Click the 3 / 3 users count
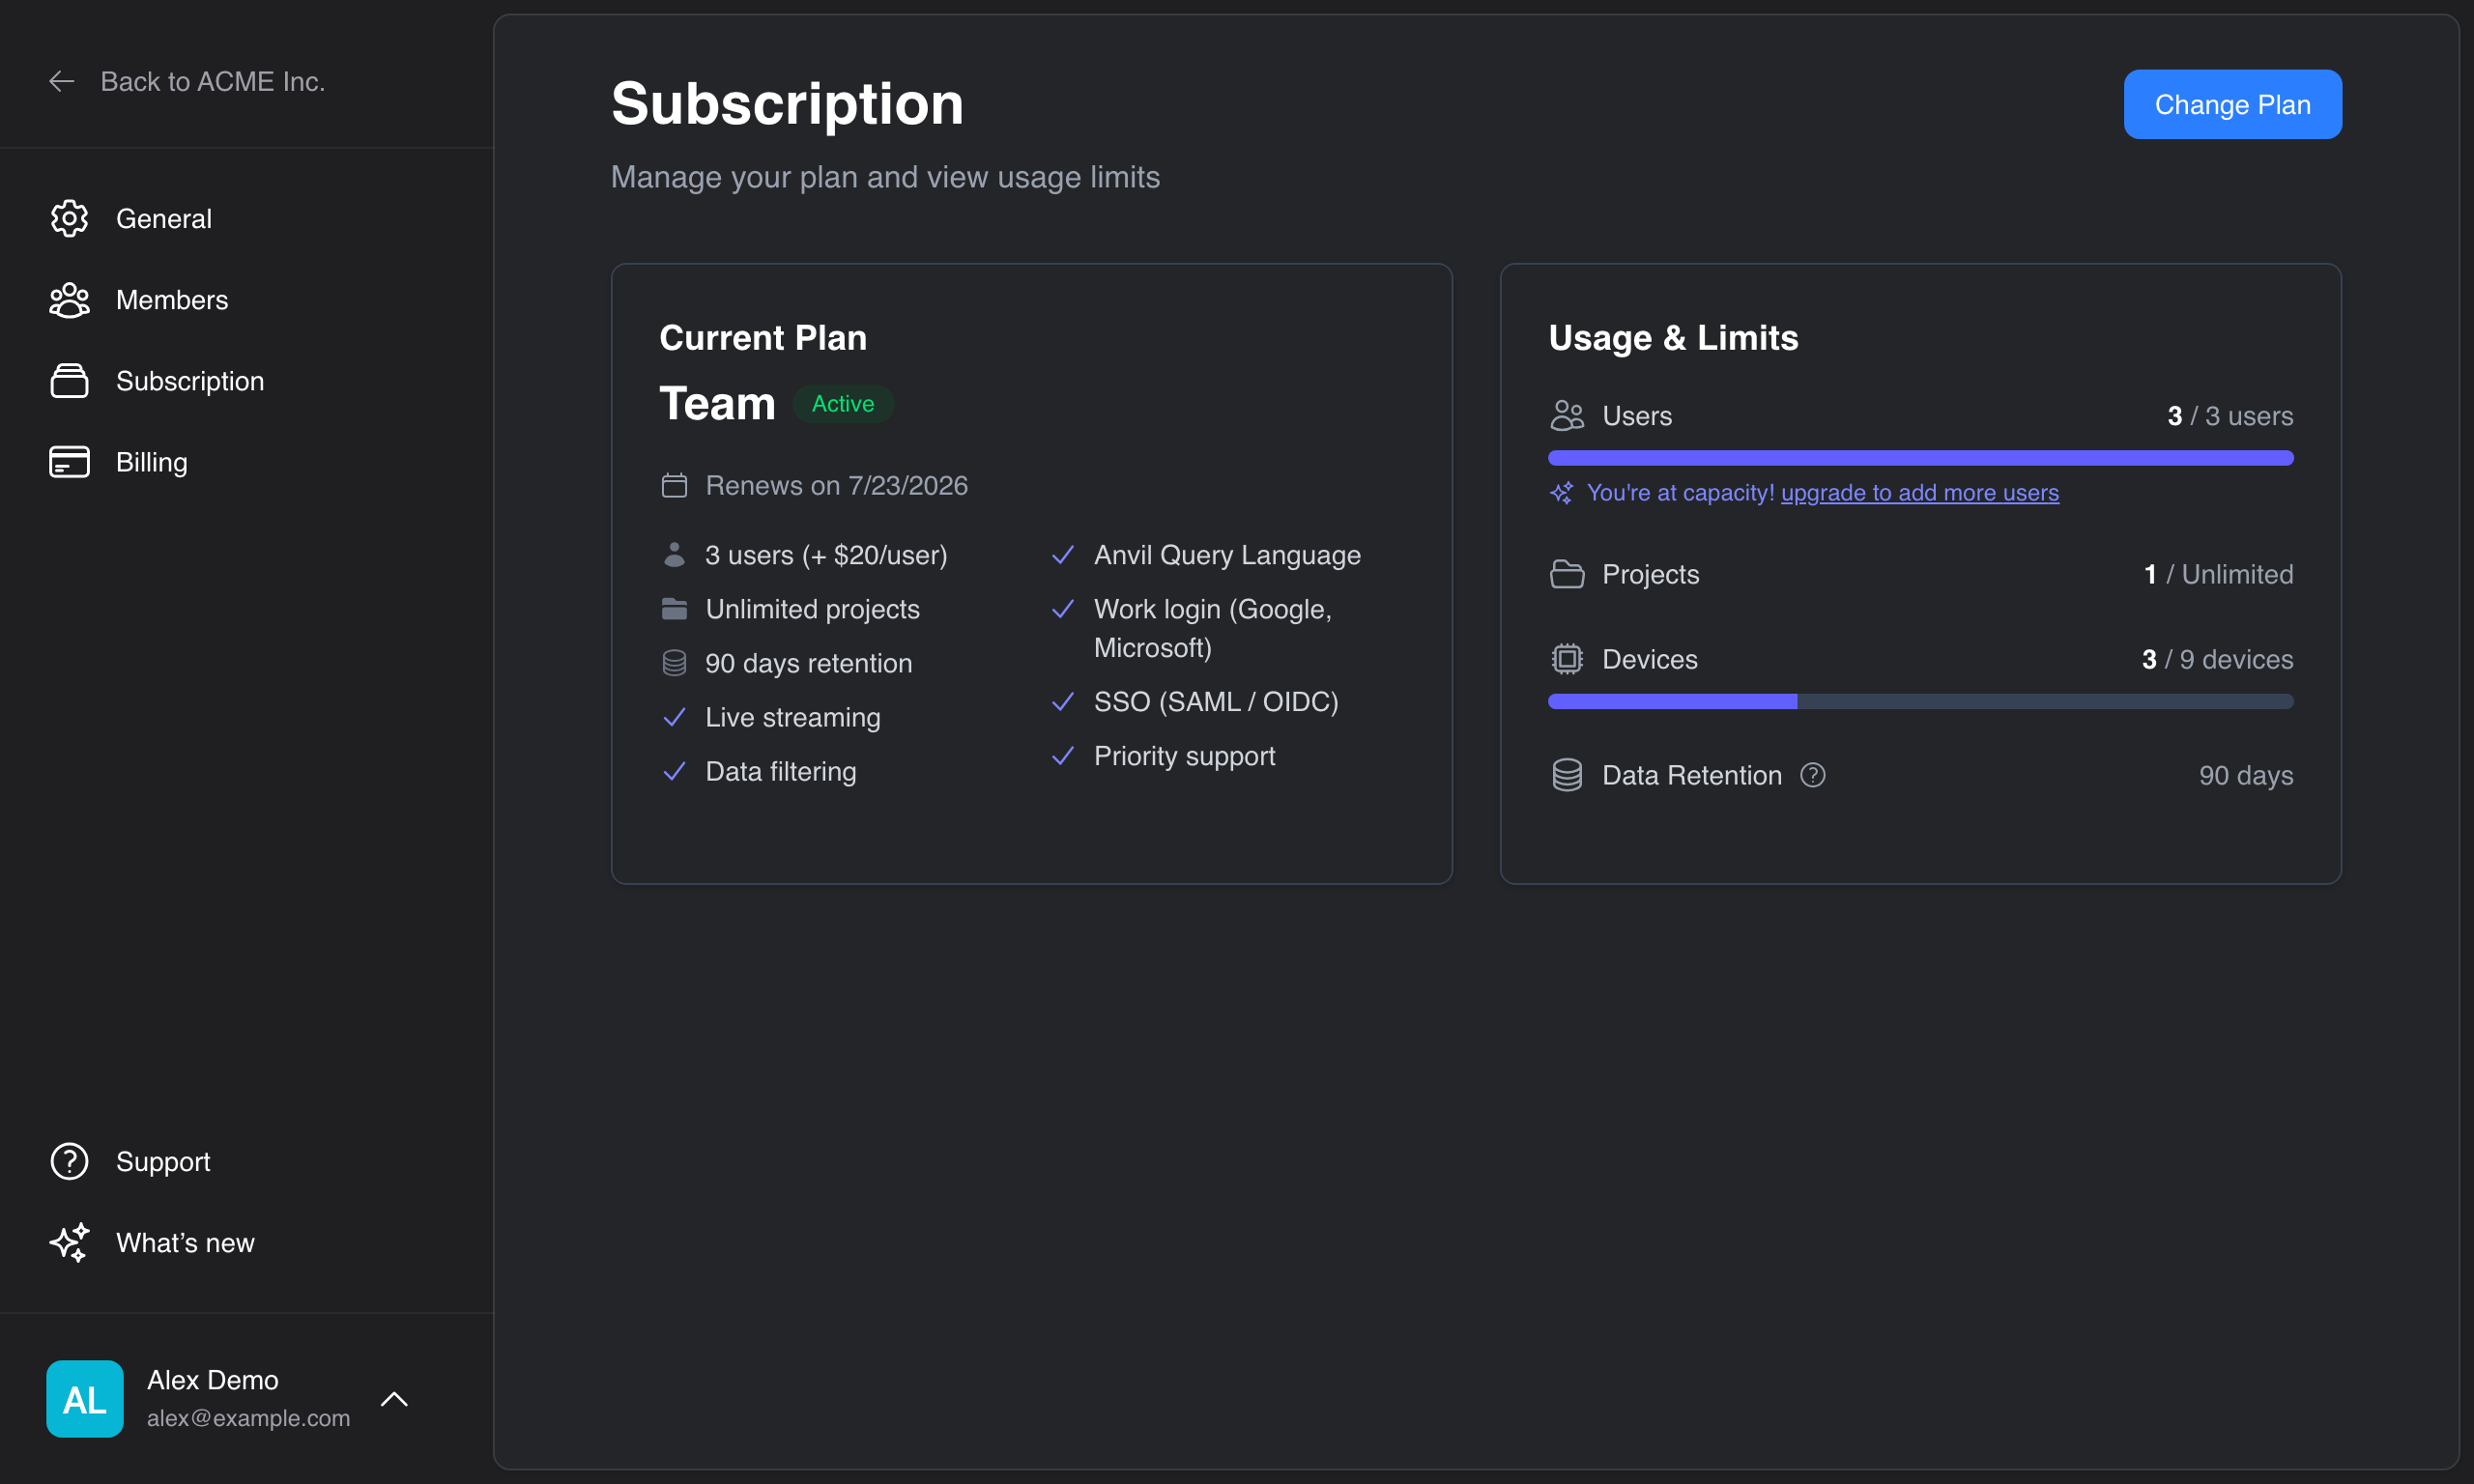The height and width of the screenshot is (1484, 2474). pyautogui.click(x=2230, y=415)
